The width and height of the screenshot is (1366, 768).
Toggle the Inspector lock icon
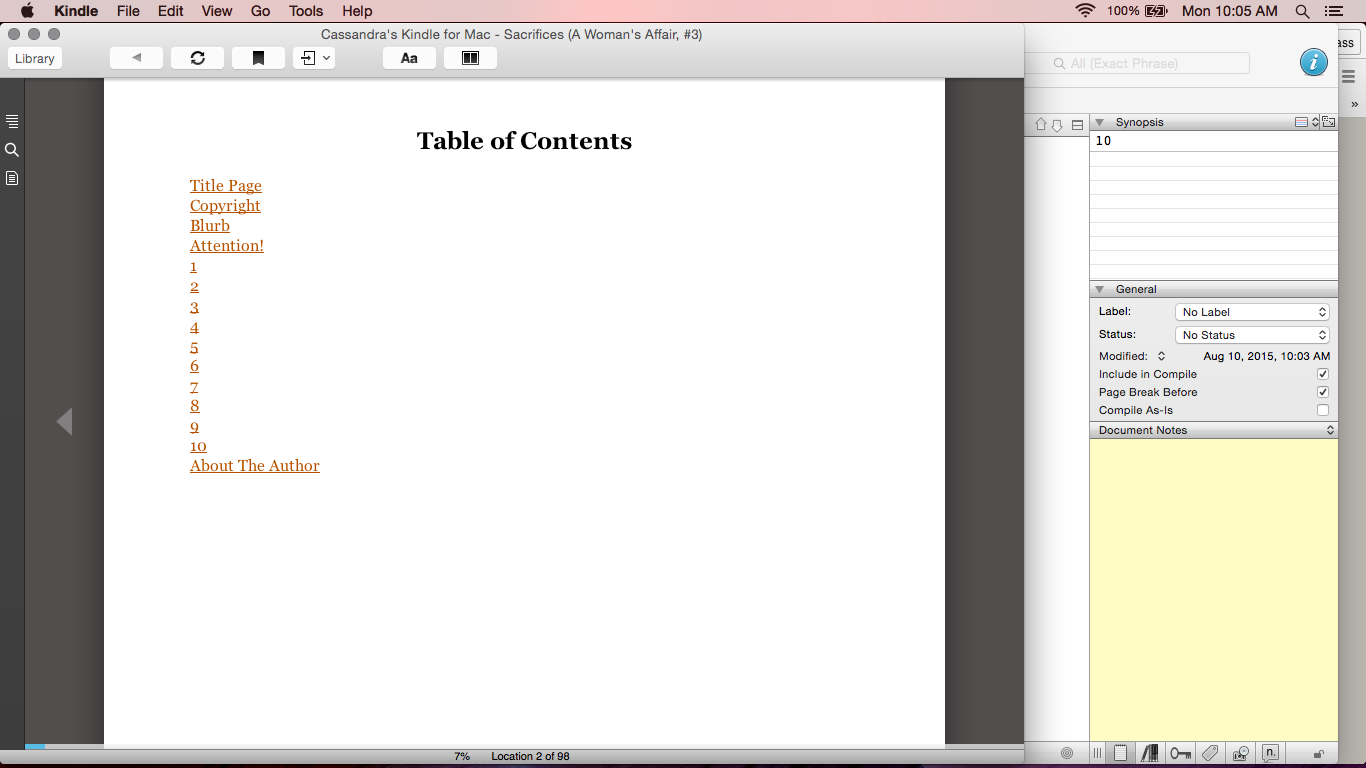[x=1319, y=754]
